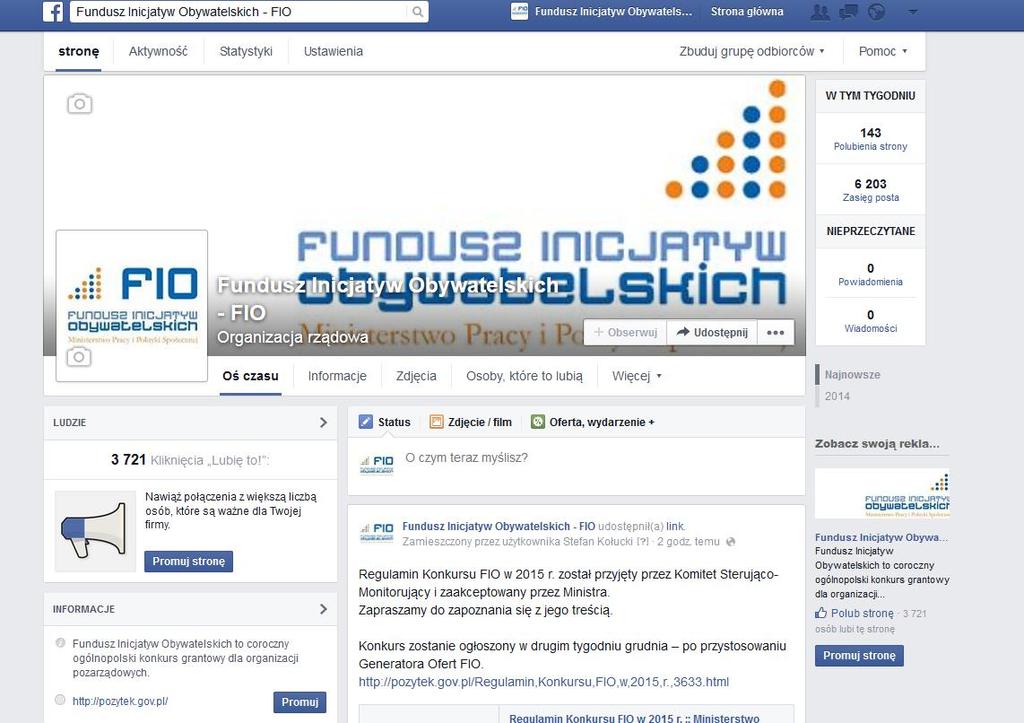
Task: Click globe icon beside pozytek.gov.pl
Action: [60, 700]
